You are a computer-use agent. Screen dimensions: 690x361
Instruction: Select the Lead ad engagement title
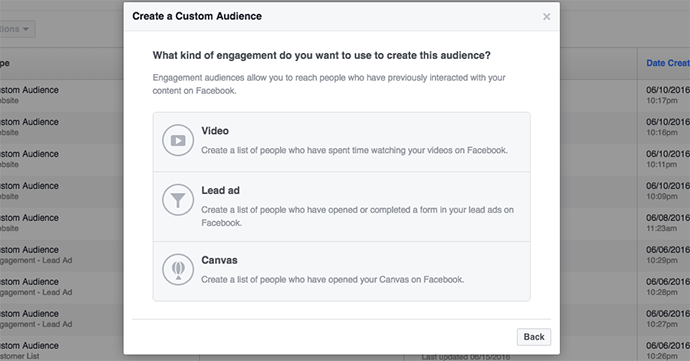point(220,190)
